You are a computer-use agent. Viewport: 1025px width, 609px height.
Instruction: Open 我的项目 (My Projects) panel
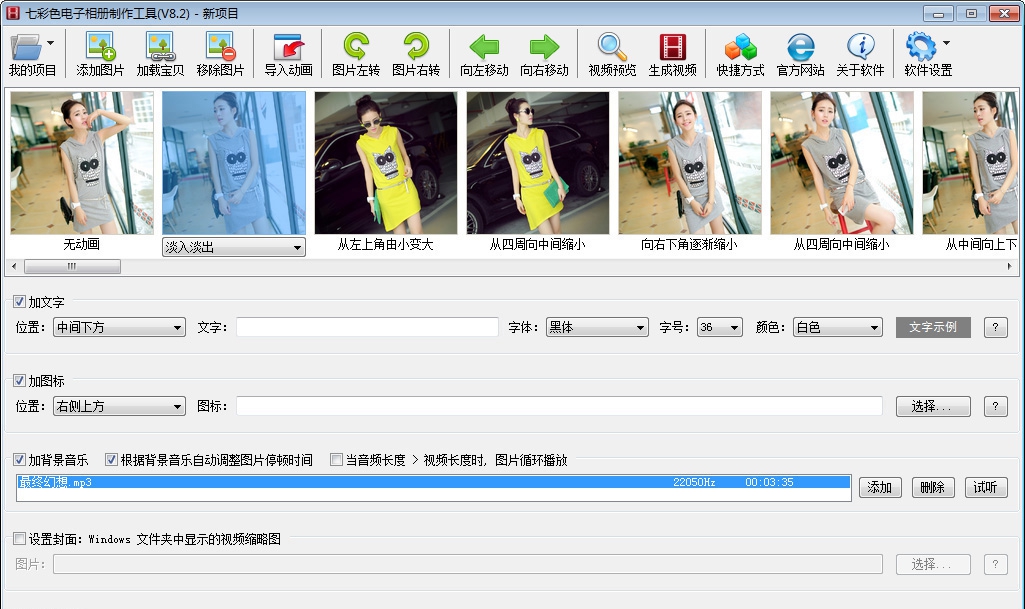[30, 55]
